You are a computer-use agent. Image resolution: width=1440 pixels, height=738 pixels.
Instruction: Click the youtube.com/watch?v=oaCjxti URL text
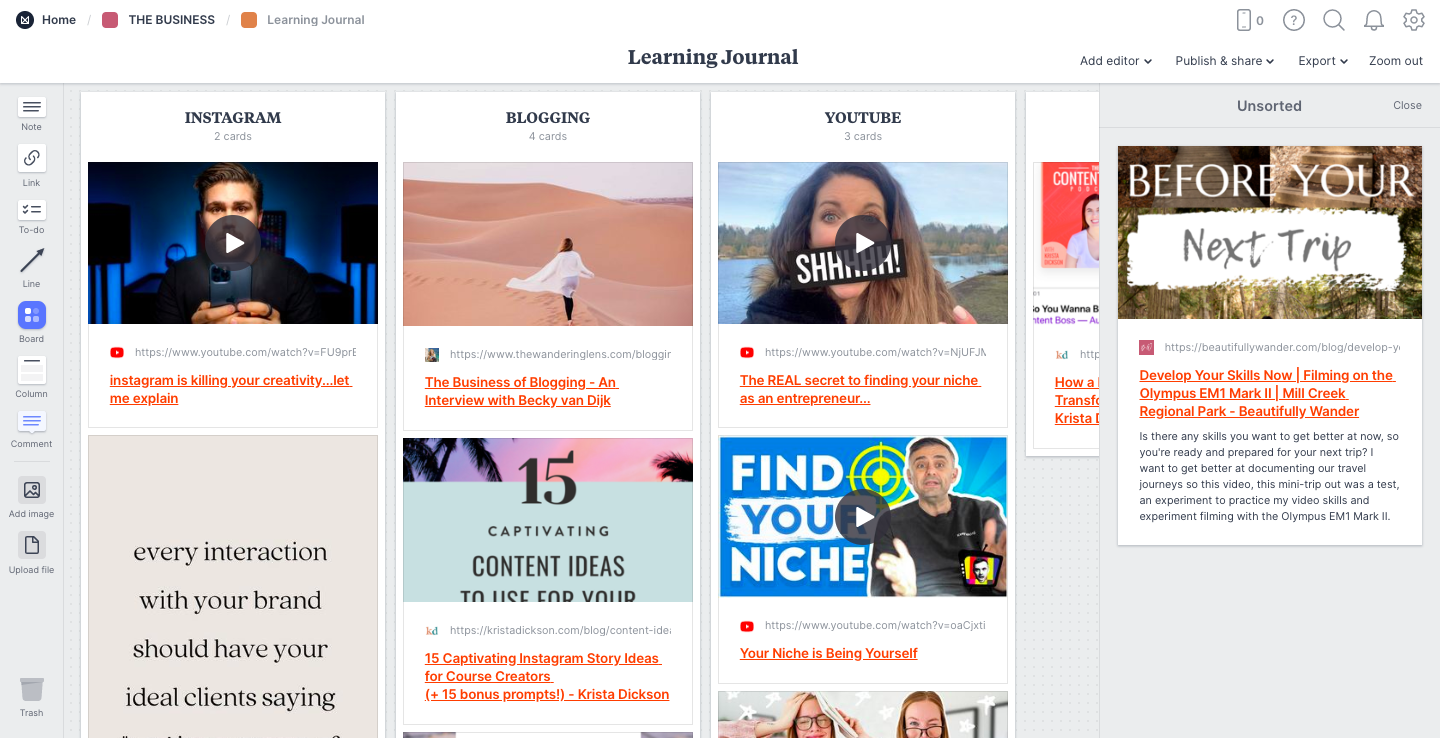pyautogui.click(x=875, y=626)
